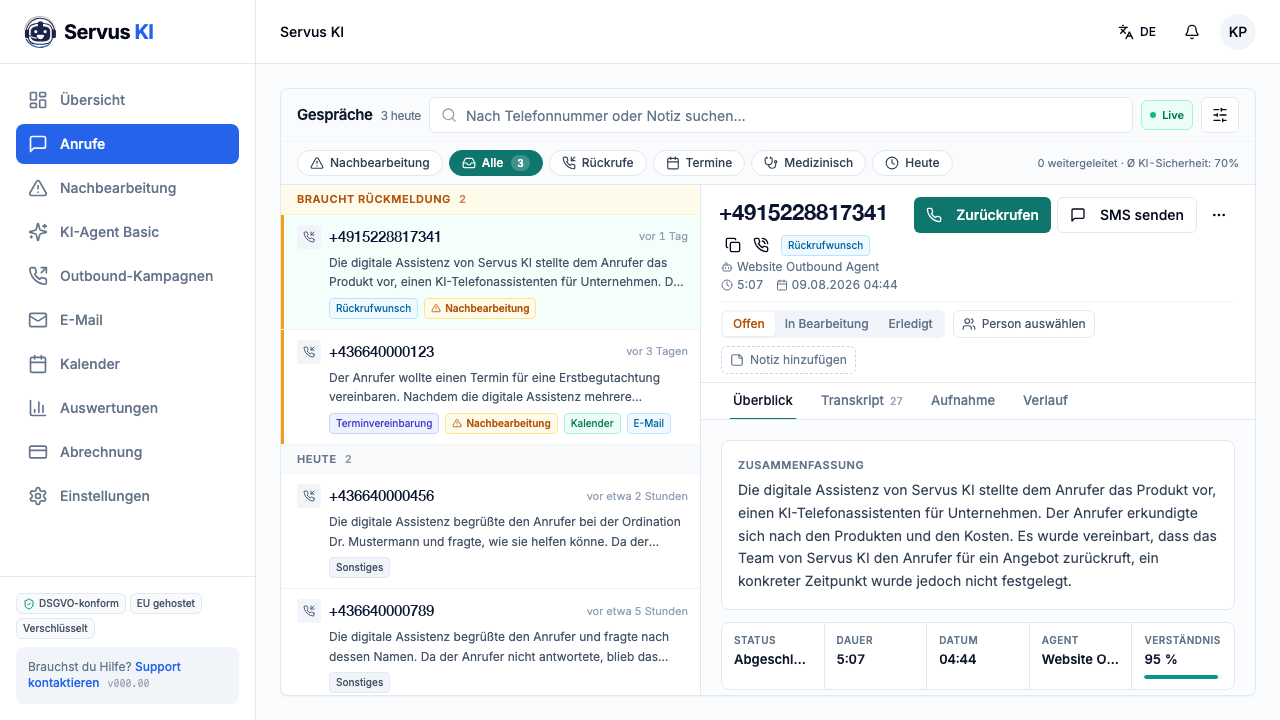Click the Übersicht grid icon in the sidebar

(x=38, y=100)
